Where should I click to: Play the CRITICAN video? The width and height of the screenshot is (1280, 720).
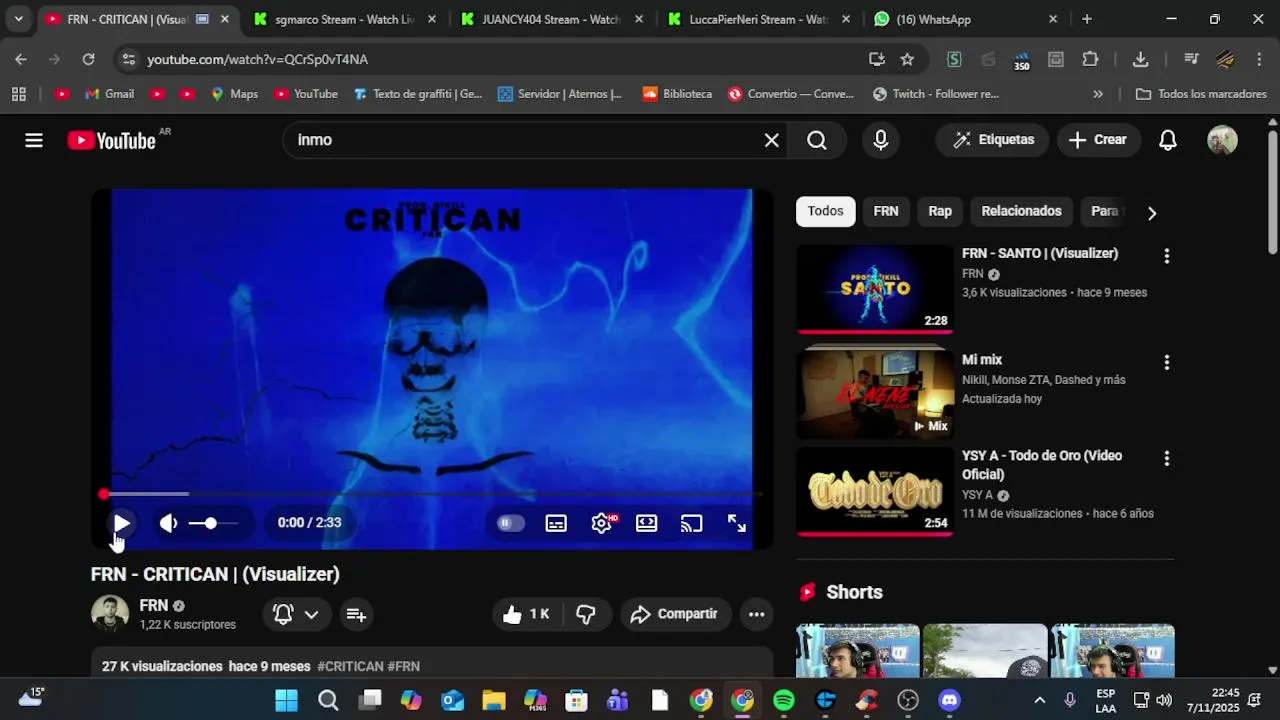click(x=121, y=523)
